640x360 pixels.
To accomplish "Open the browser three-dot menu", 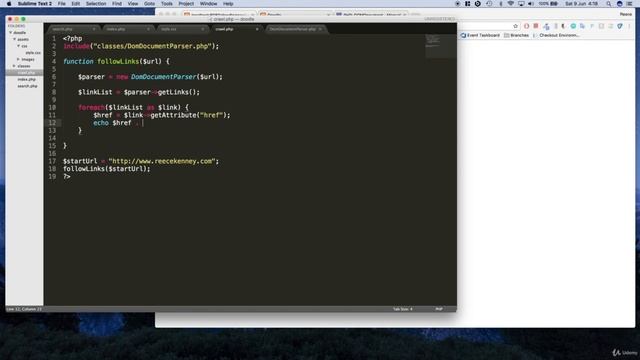I will coord(629,26).
